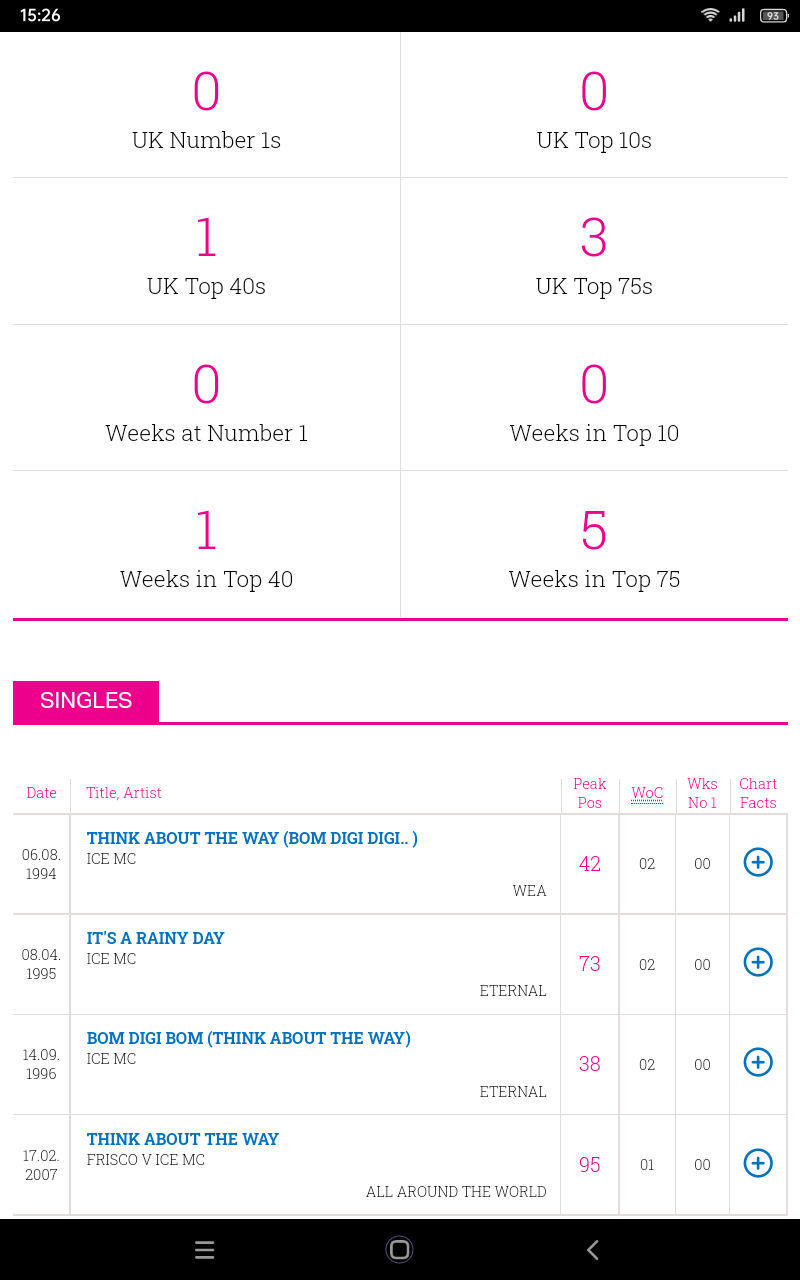Tap the Android home button icon
The width and height of the screenshot is (800, 1280).
[399, 1249]
